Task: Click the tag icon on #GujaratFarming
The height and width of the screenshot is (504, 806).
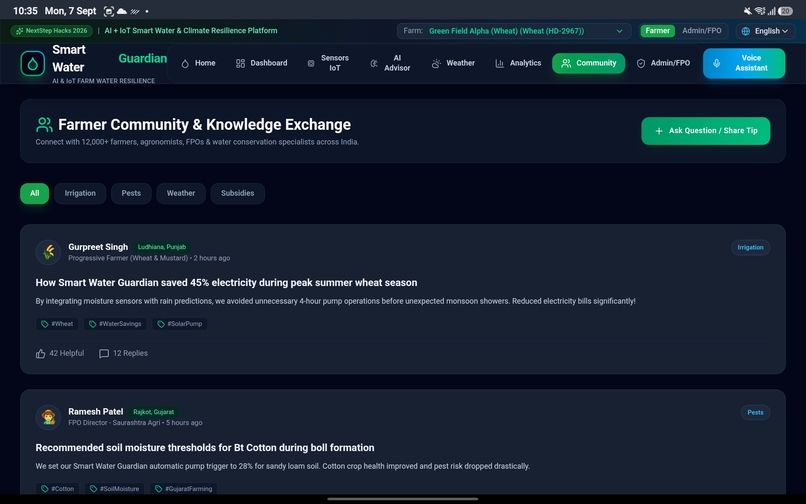Action: 158,489
